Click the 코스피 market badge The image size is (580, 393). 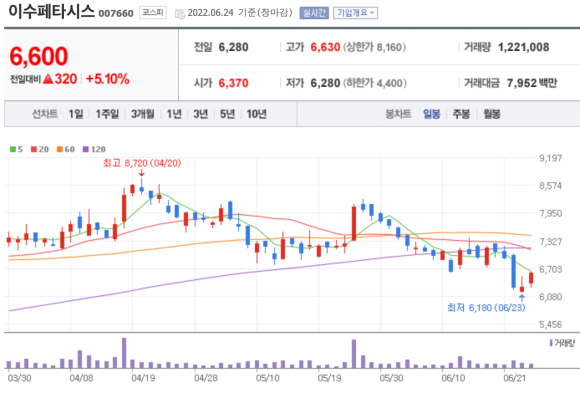click(x=153, y=13)
